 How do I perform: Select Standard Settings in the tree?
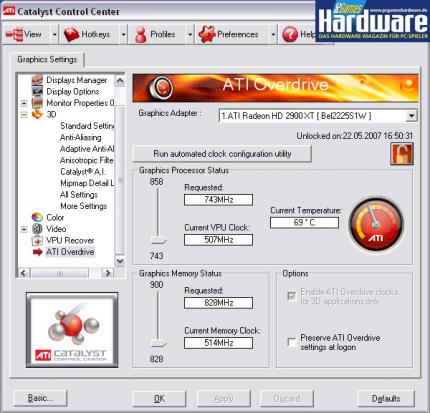pyautogui.click(x=87, y=126)
